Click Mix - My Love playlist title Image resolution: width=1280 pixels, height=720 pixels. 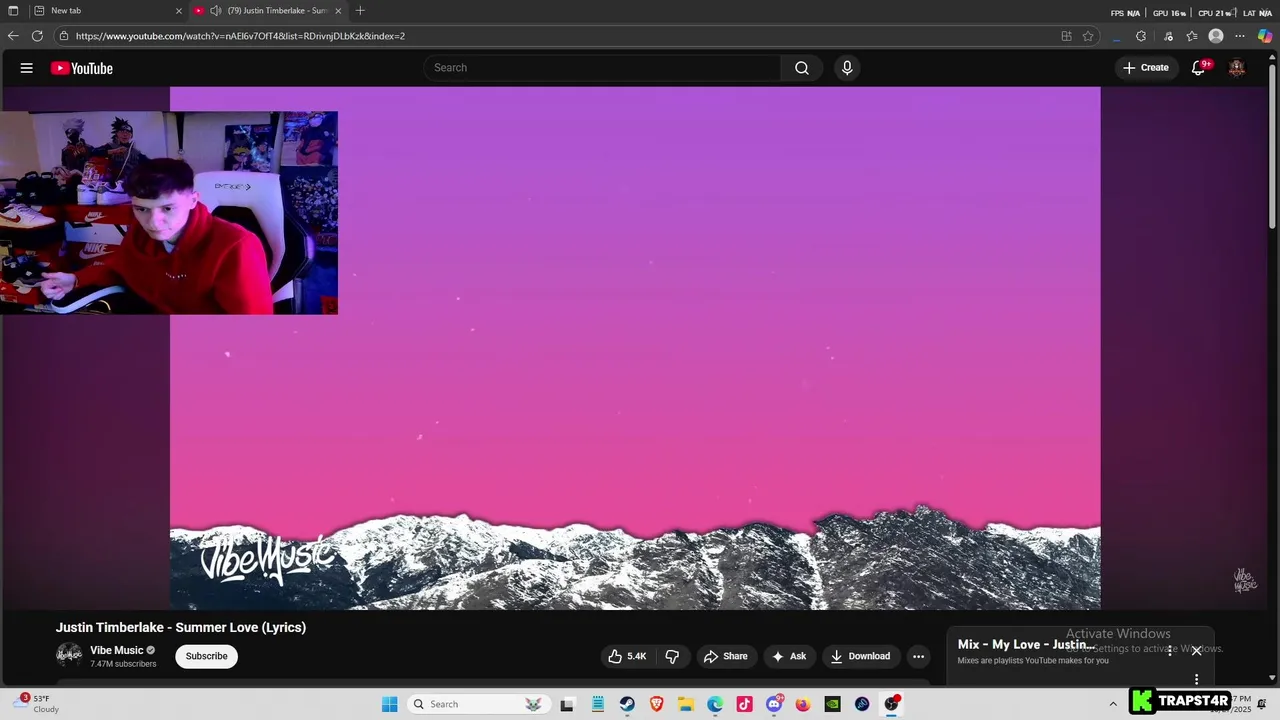click(x=1027, y=644)
